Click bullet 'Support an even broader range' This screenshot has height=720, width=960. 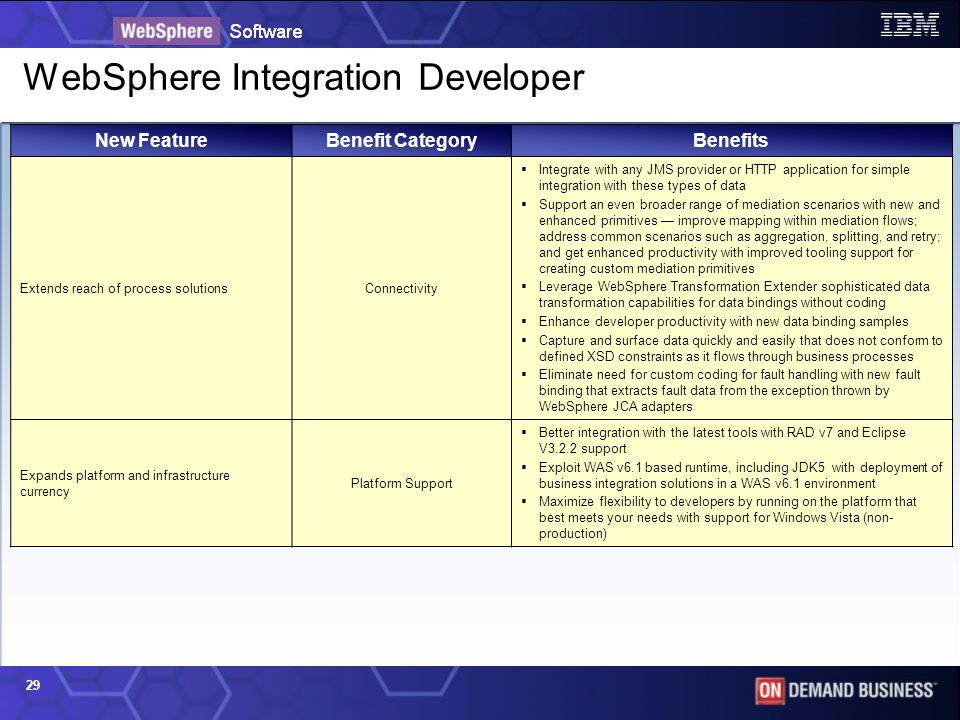tap(739, 236)
